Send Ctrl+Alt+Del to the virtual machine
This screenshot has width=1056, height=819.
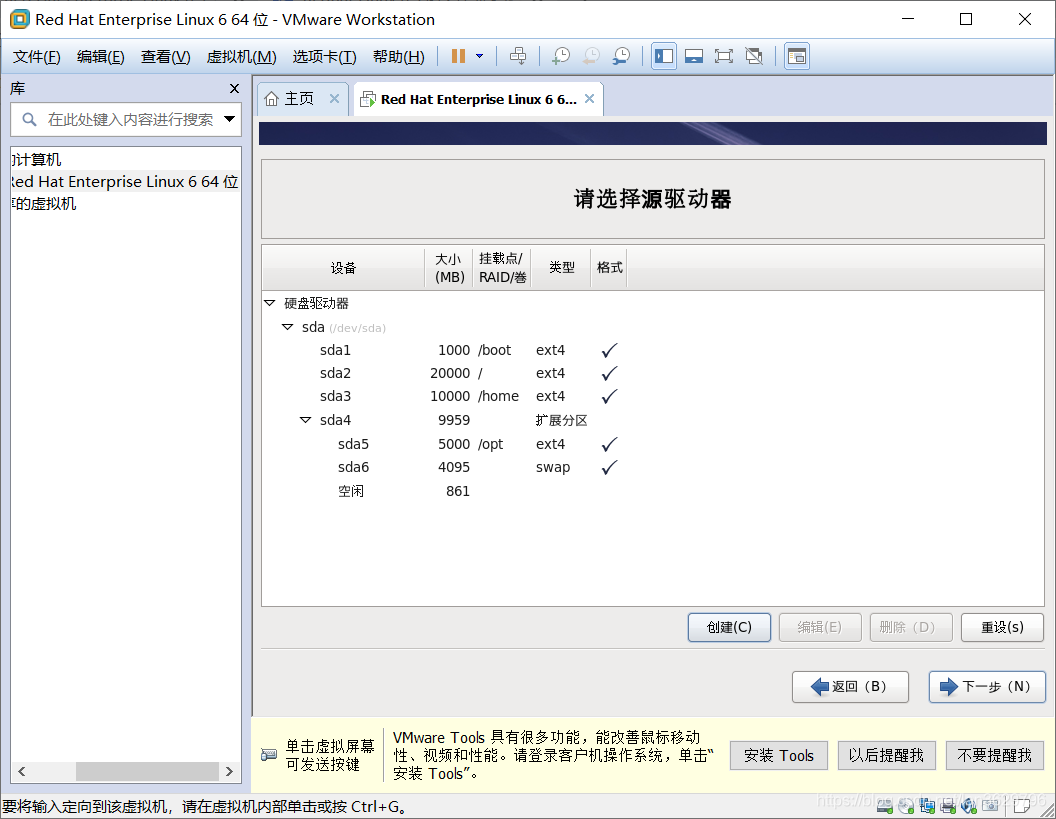tap(518, 56)
